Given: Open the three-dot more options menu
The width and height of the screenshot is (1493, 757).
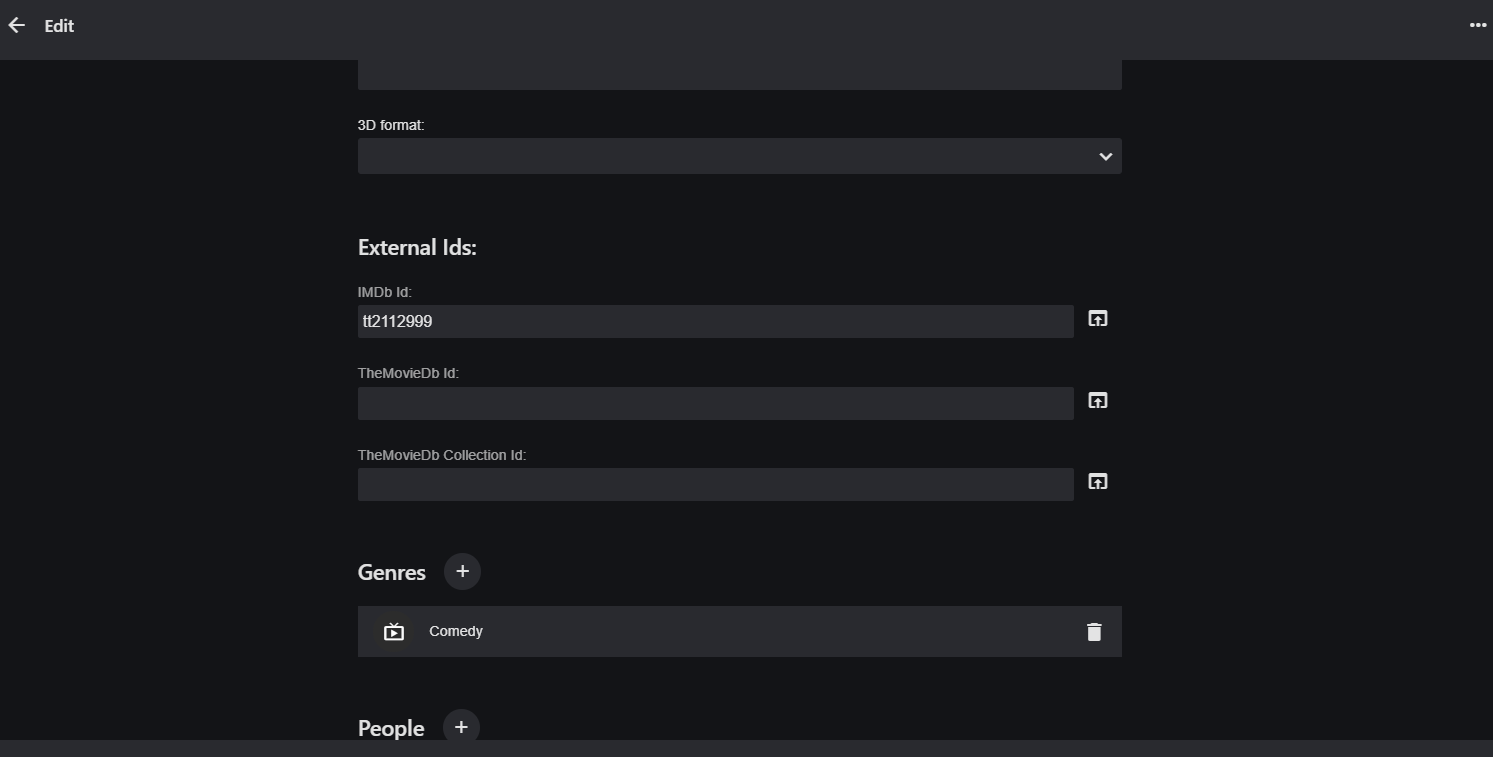Looking at the screenshot, I should (1477, 26).
